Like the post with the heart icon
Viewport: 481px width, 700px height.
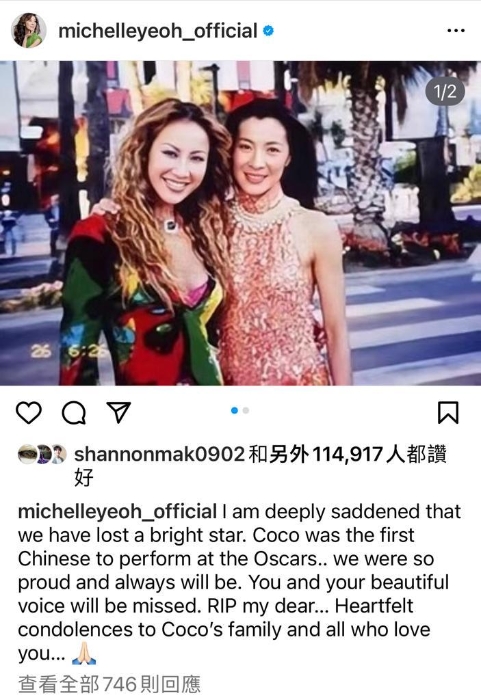pos(29,412)
